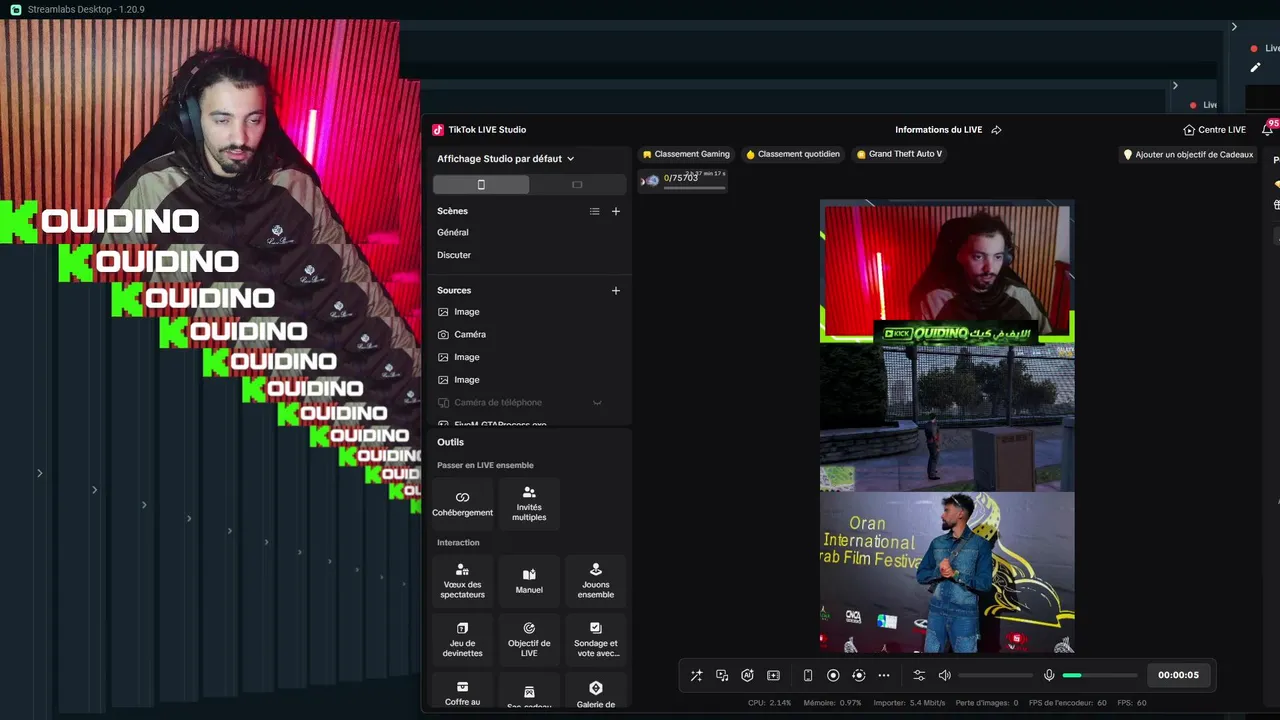Mute the speaker audio
1280x720 pixels.
(x=944, y=675)
